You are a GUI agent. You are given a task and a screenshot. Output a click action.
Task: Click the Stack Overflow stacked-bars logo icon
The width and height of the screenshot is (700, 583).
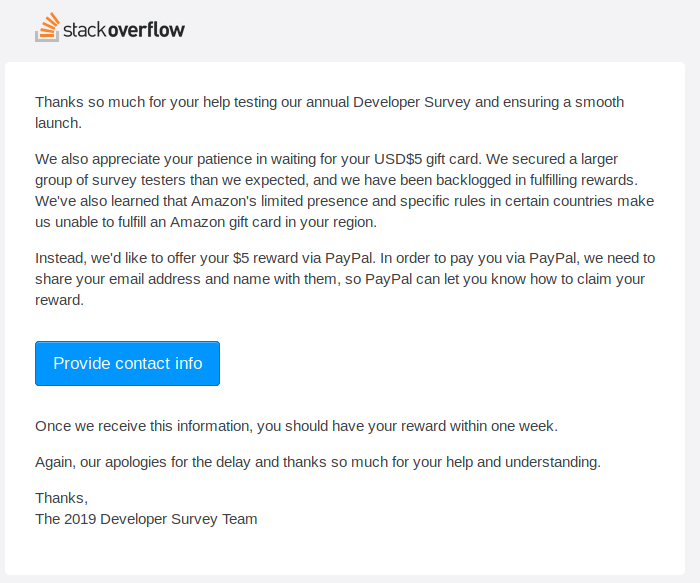coord(47,28)
